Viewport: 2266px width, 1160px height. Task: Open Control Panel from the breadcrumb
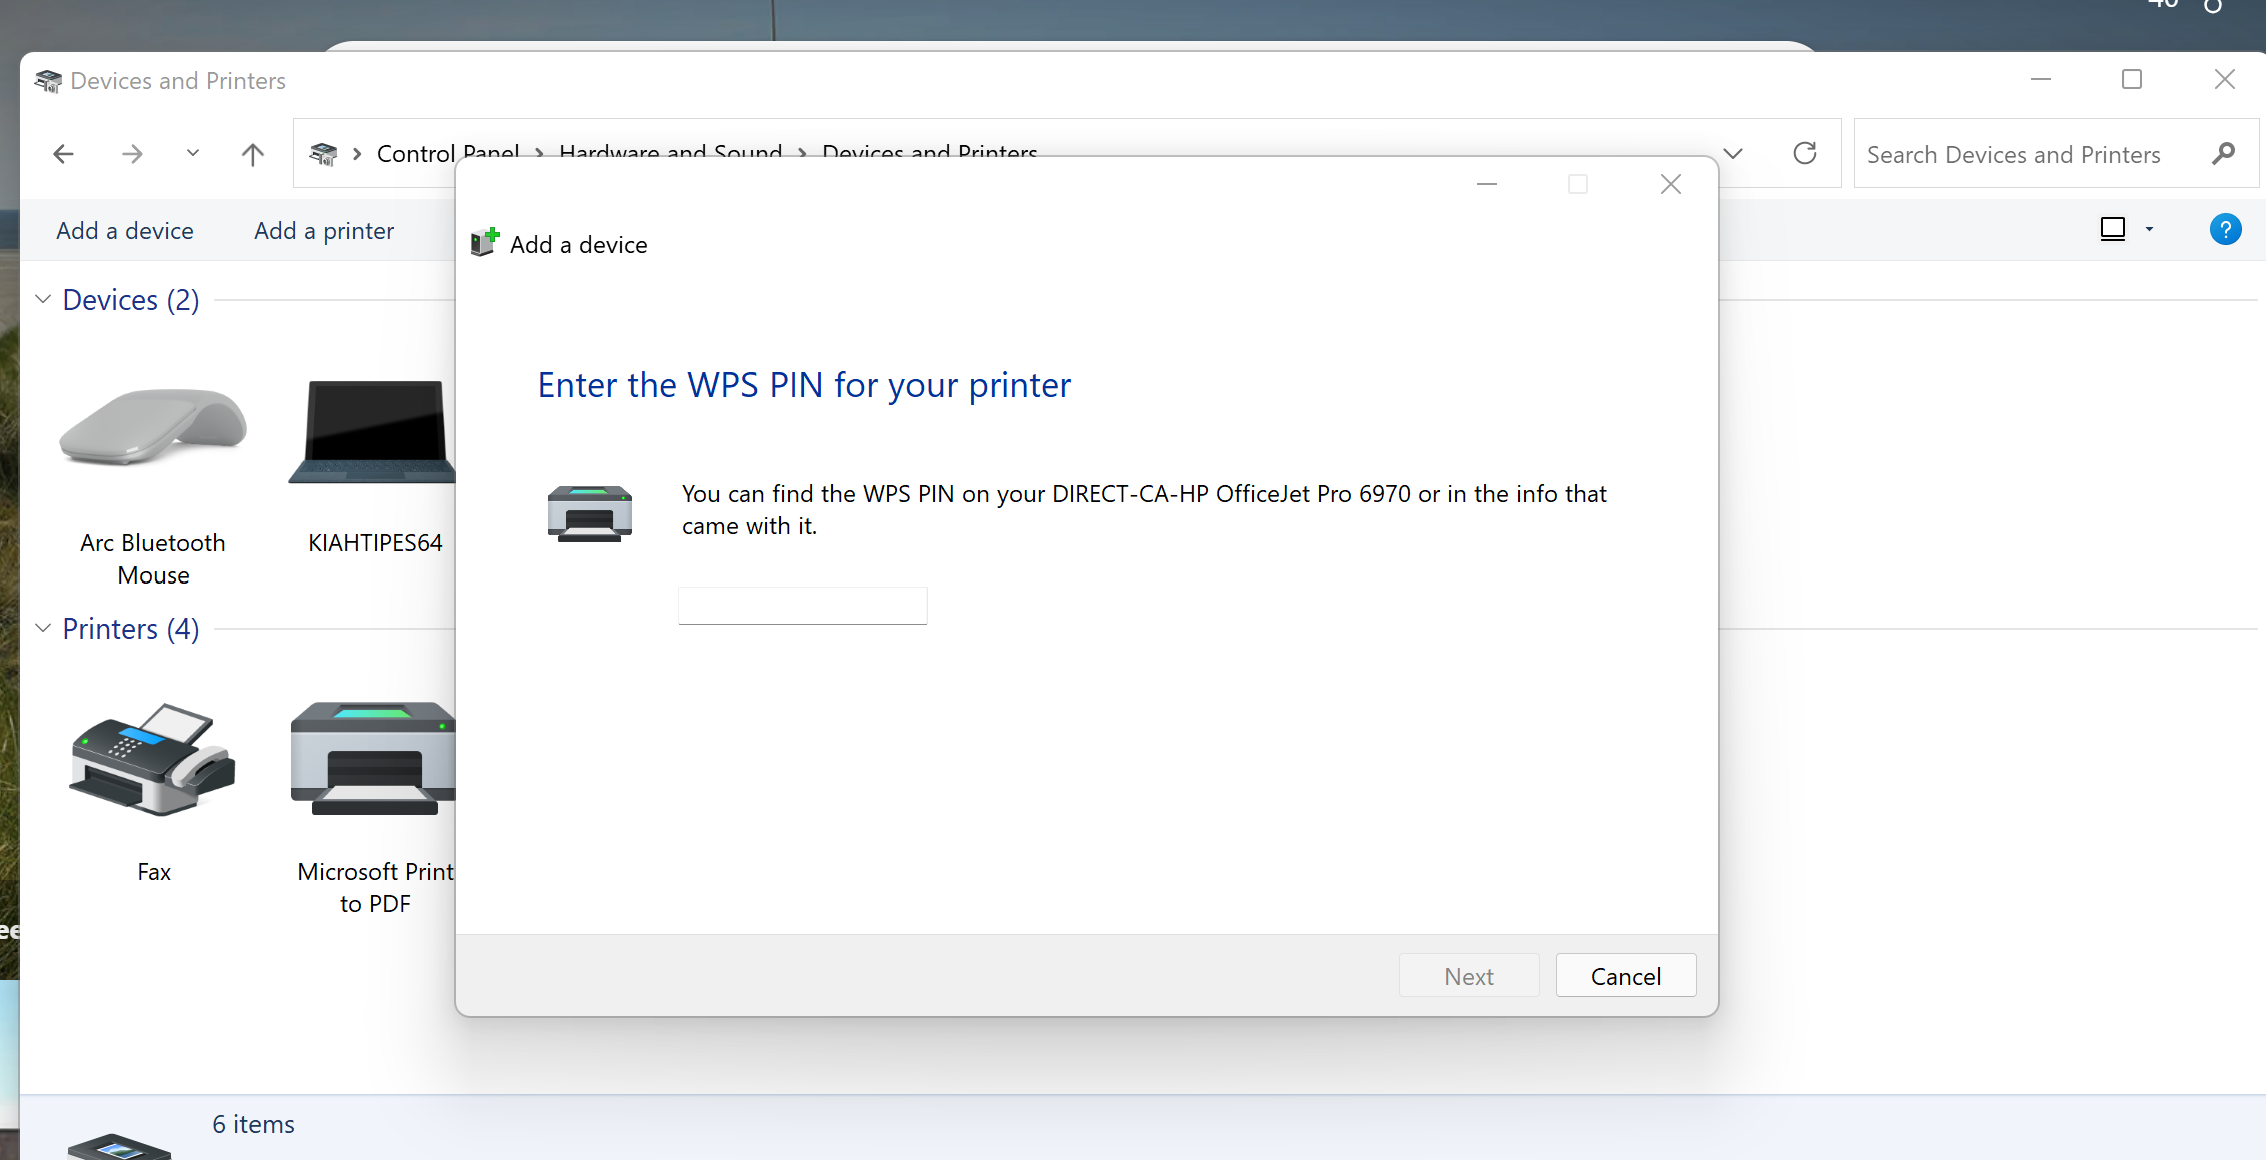click(x=447, y=153)
